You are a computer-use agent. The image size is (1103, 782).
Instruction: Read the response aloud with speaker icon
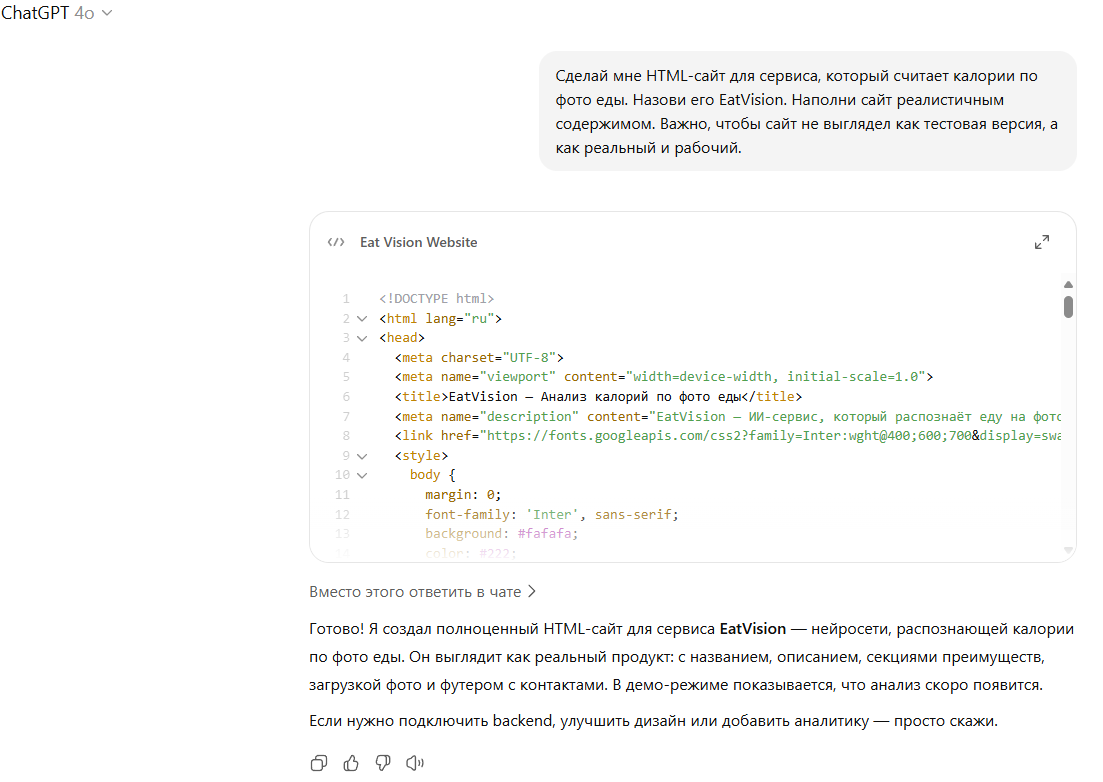coord(415,763)
